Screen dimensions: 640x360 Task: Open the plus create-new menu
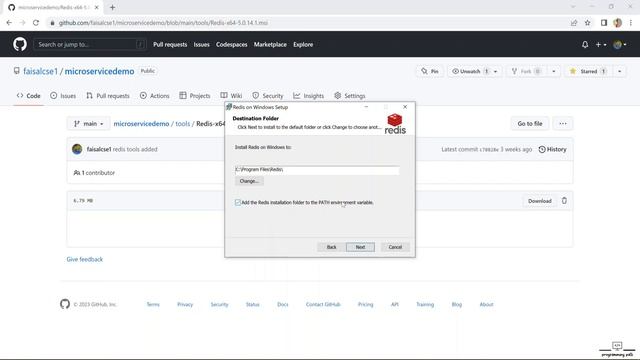point(600,44)
